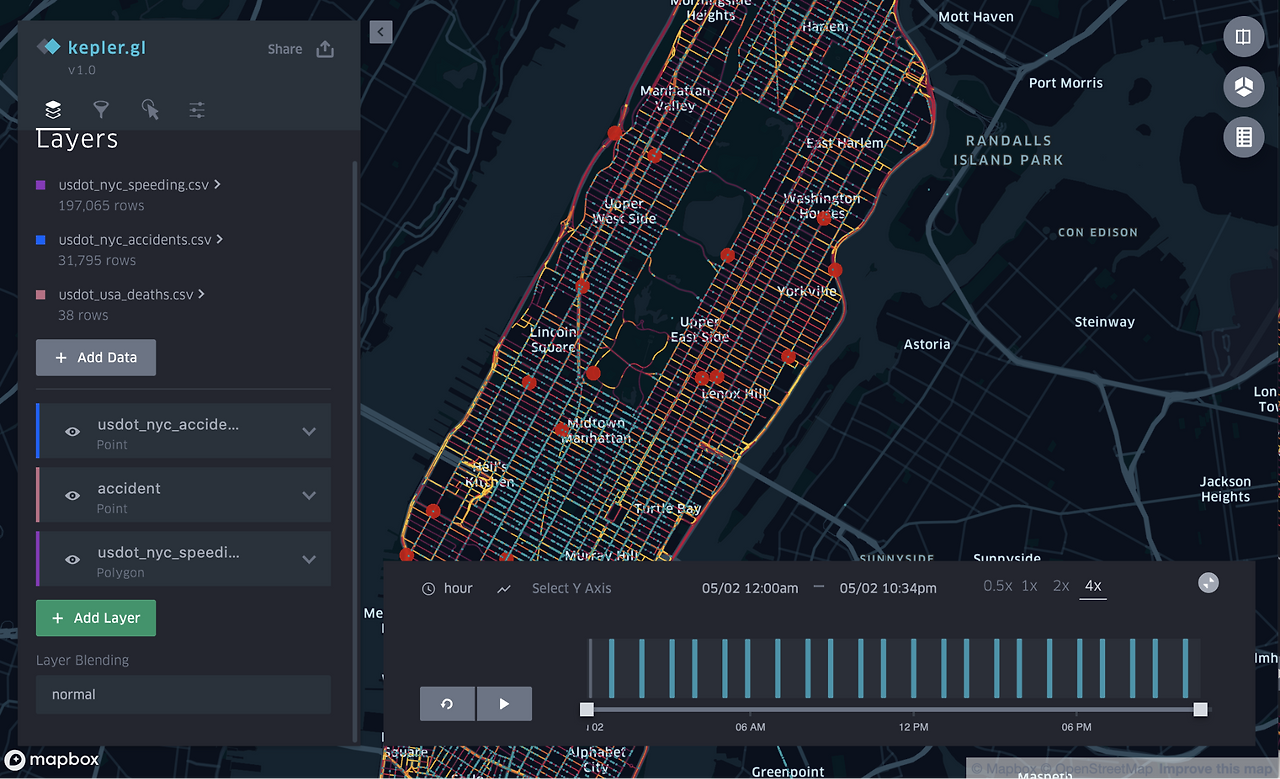Hide the usdot_nyc_accide layer
1280x779 pixels.
click(x=71, y=431)
